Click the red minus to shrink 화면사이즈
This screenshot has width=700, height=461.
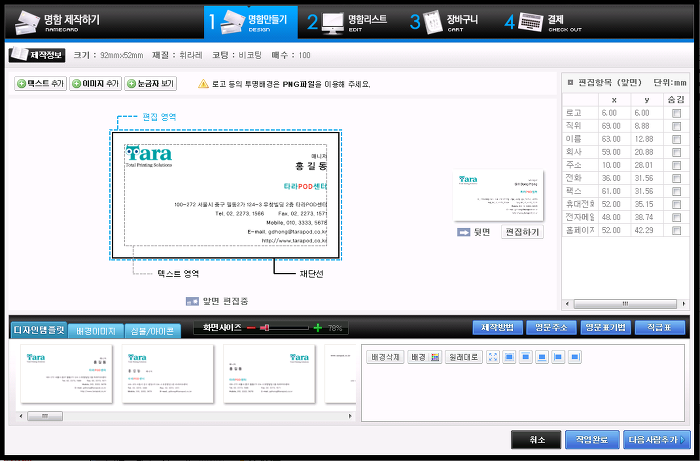click(251, 328)
